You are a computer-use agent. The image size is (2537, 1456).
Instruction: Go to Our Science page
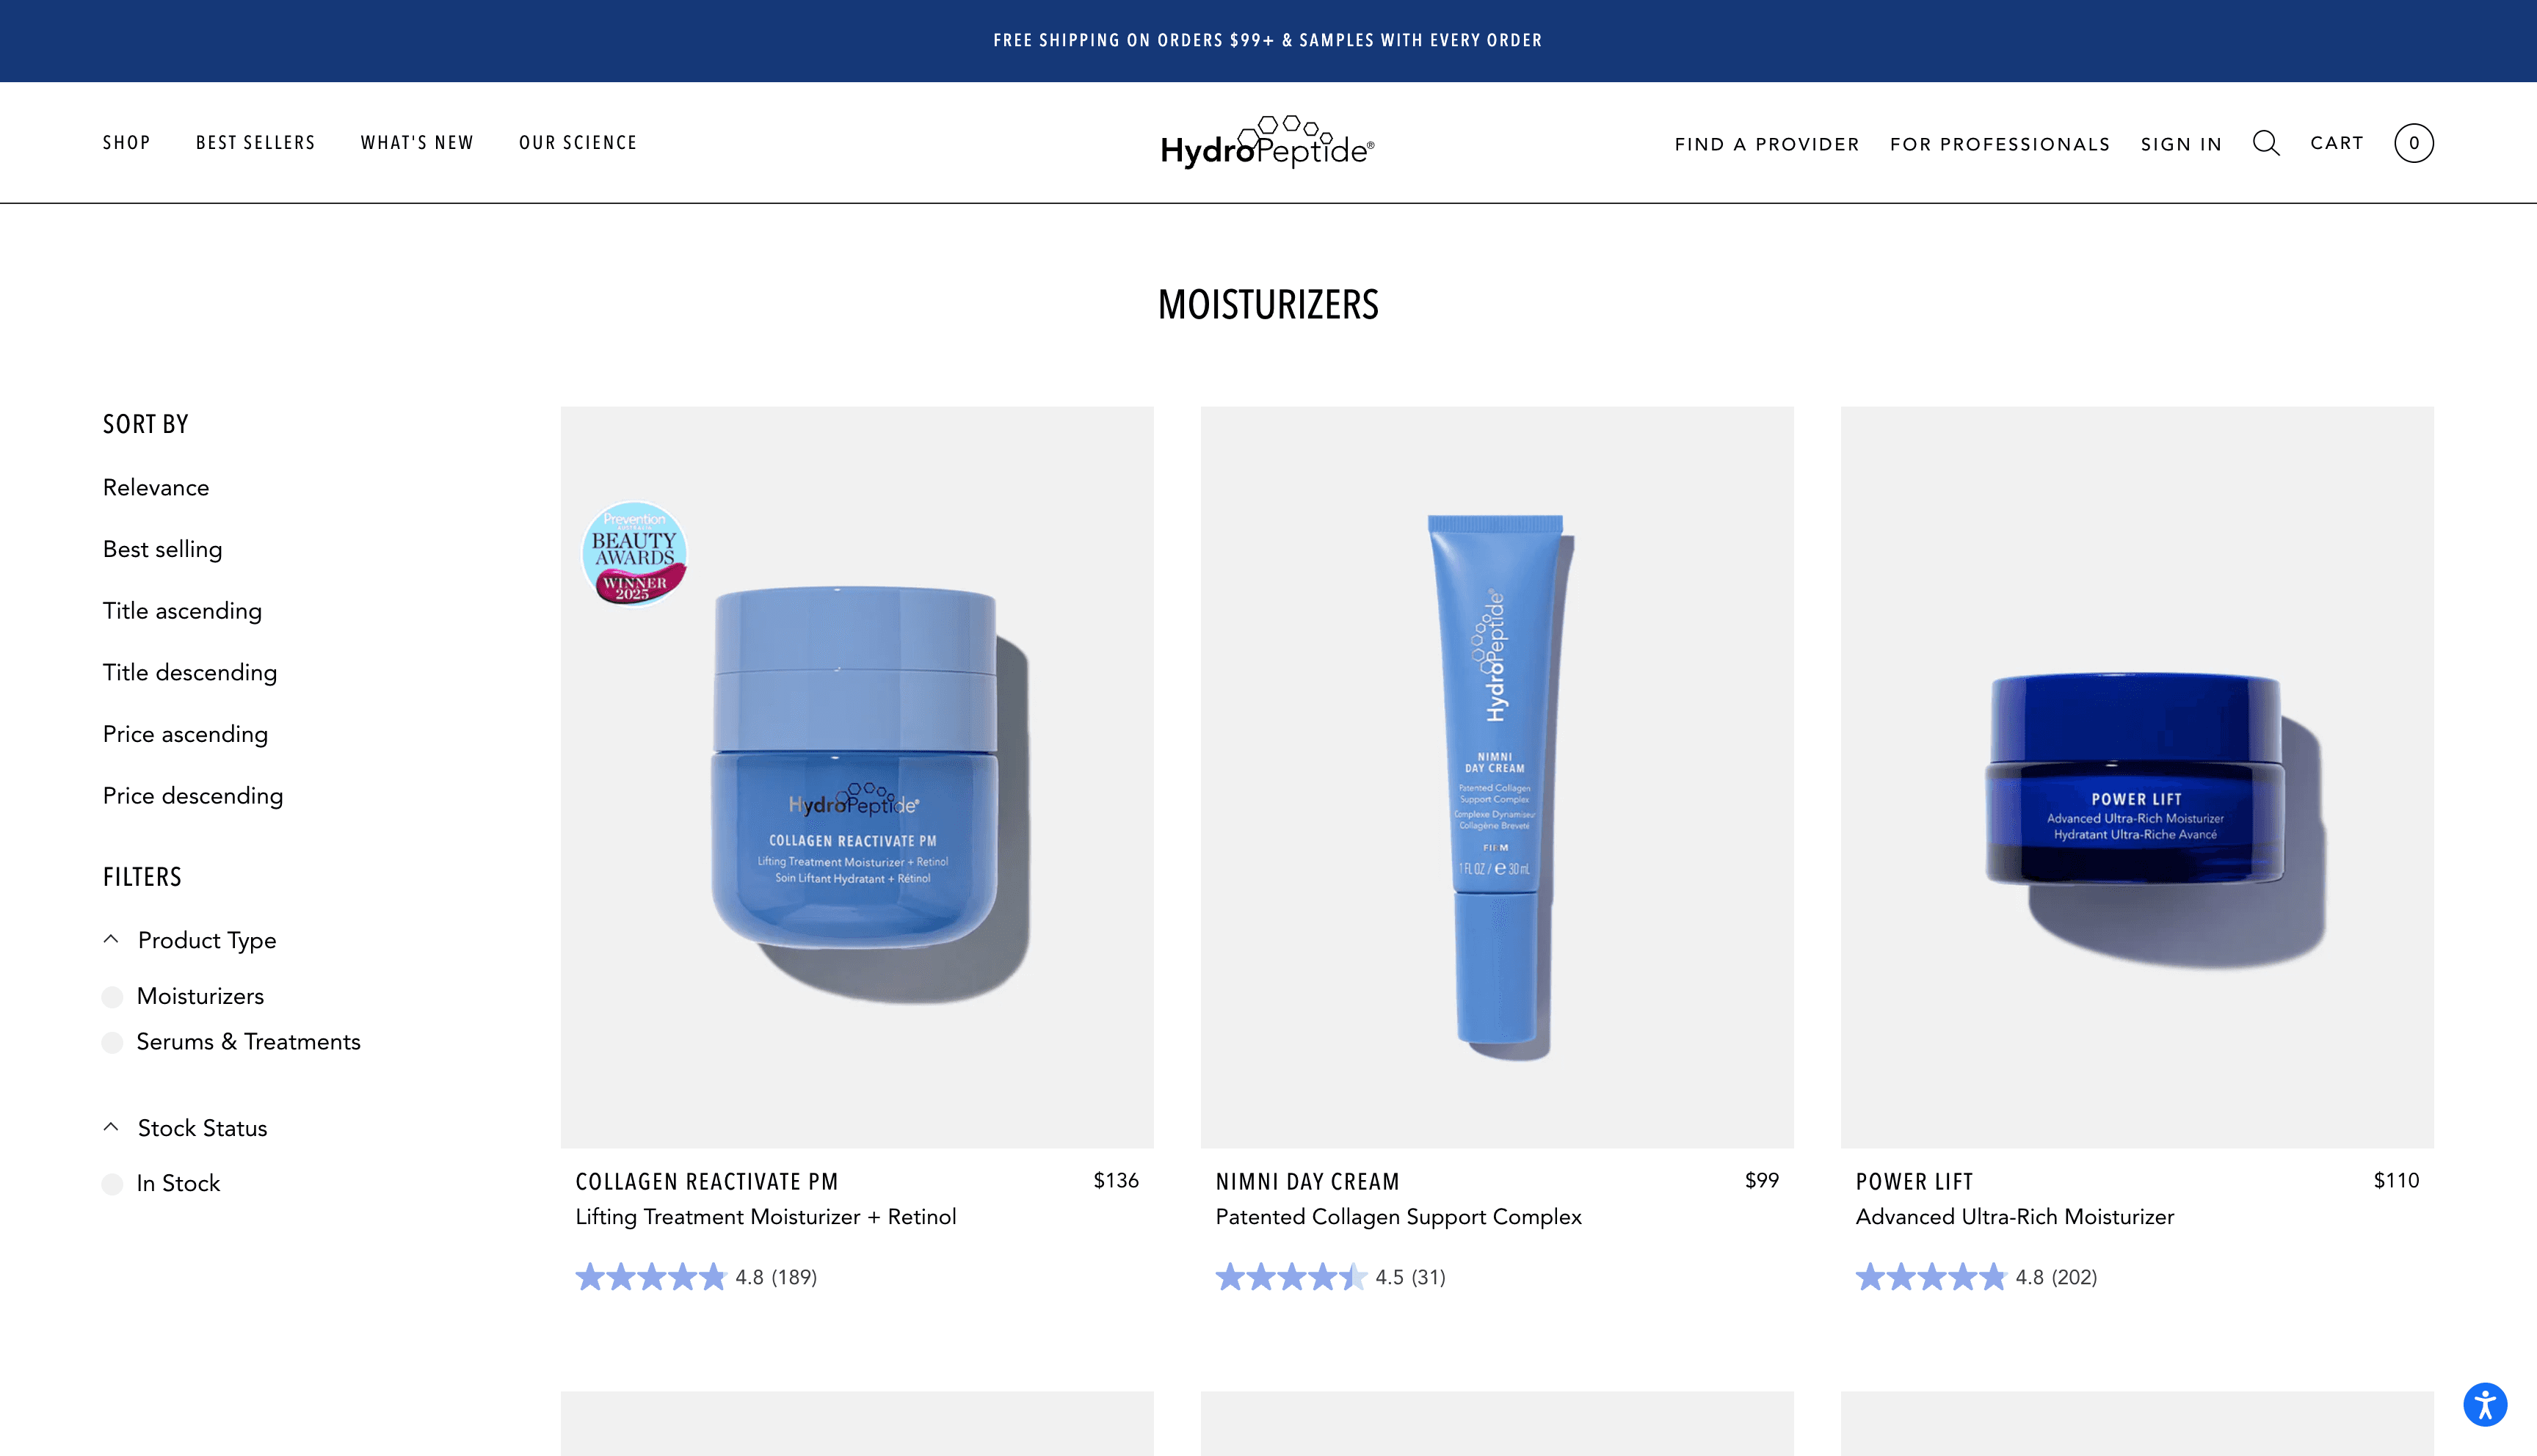(x=578, y=143)
